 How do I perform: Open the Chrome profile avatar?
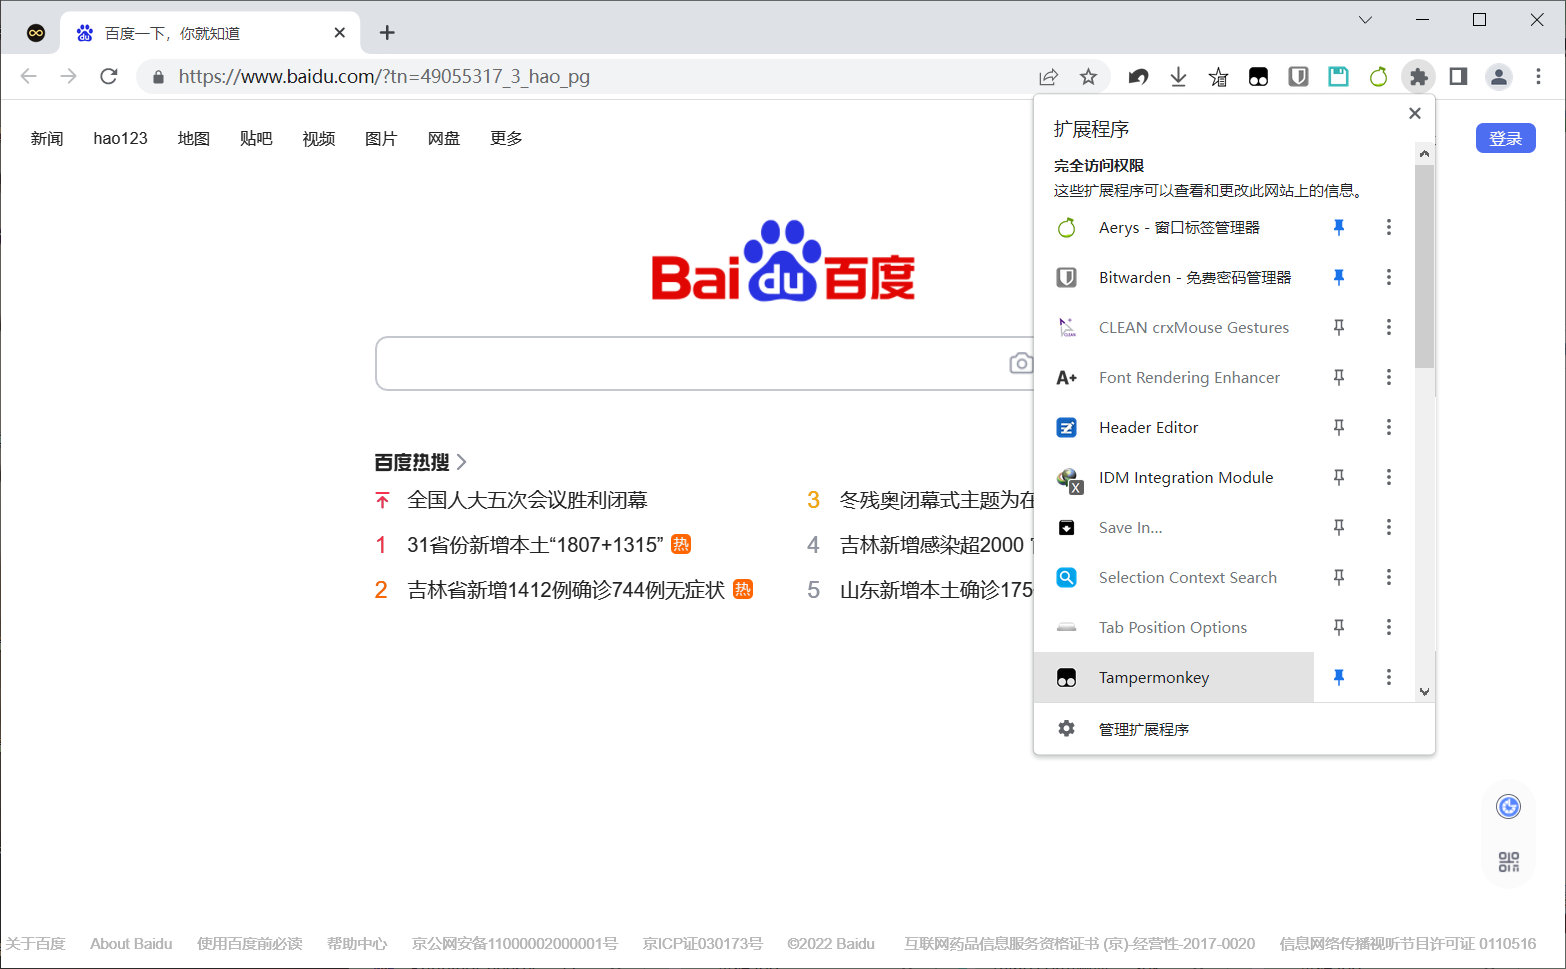tap(1498, 77)
